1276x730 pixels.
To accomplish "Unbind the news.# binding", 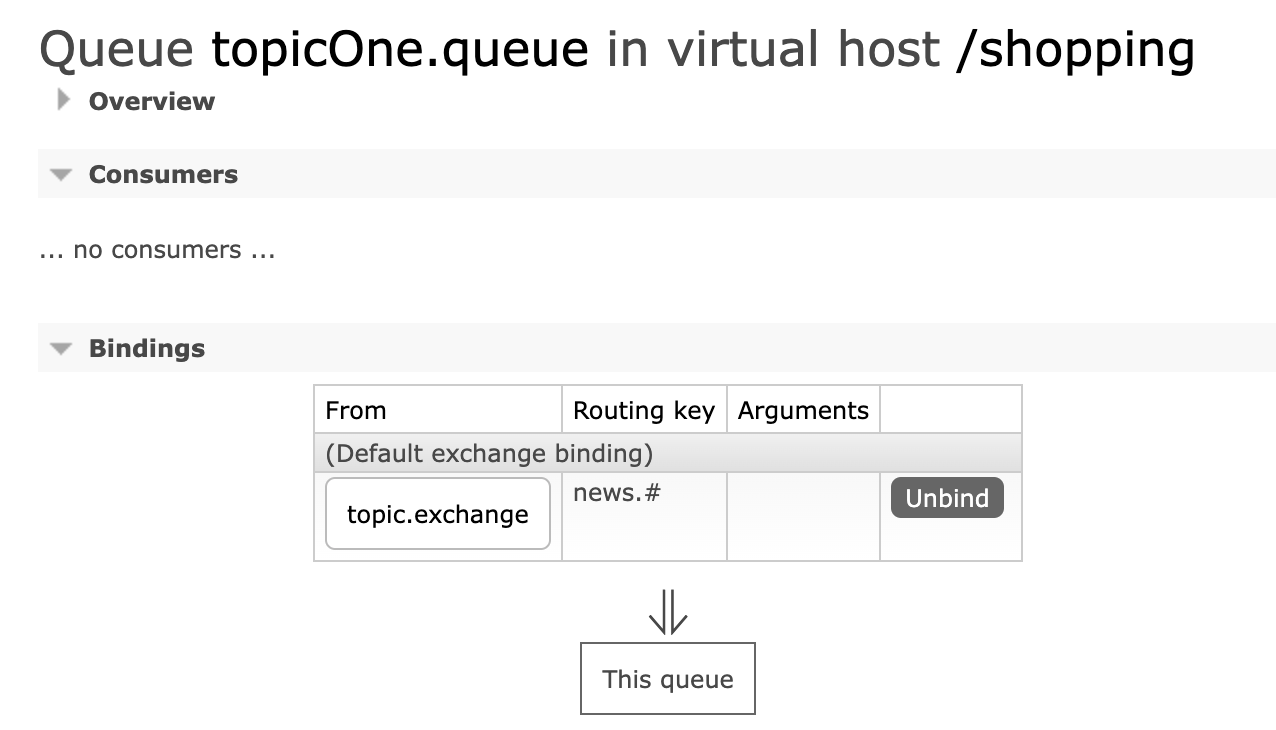I will (947, 498).
